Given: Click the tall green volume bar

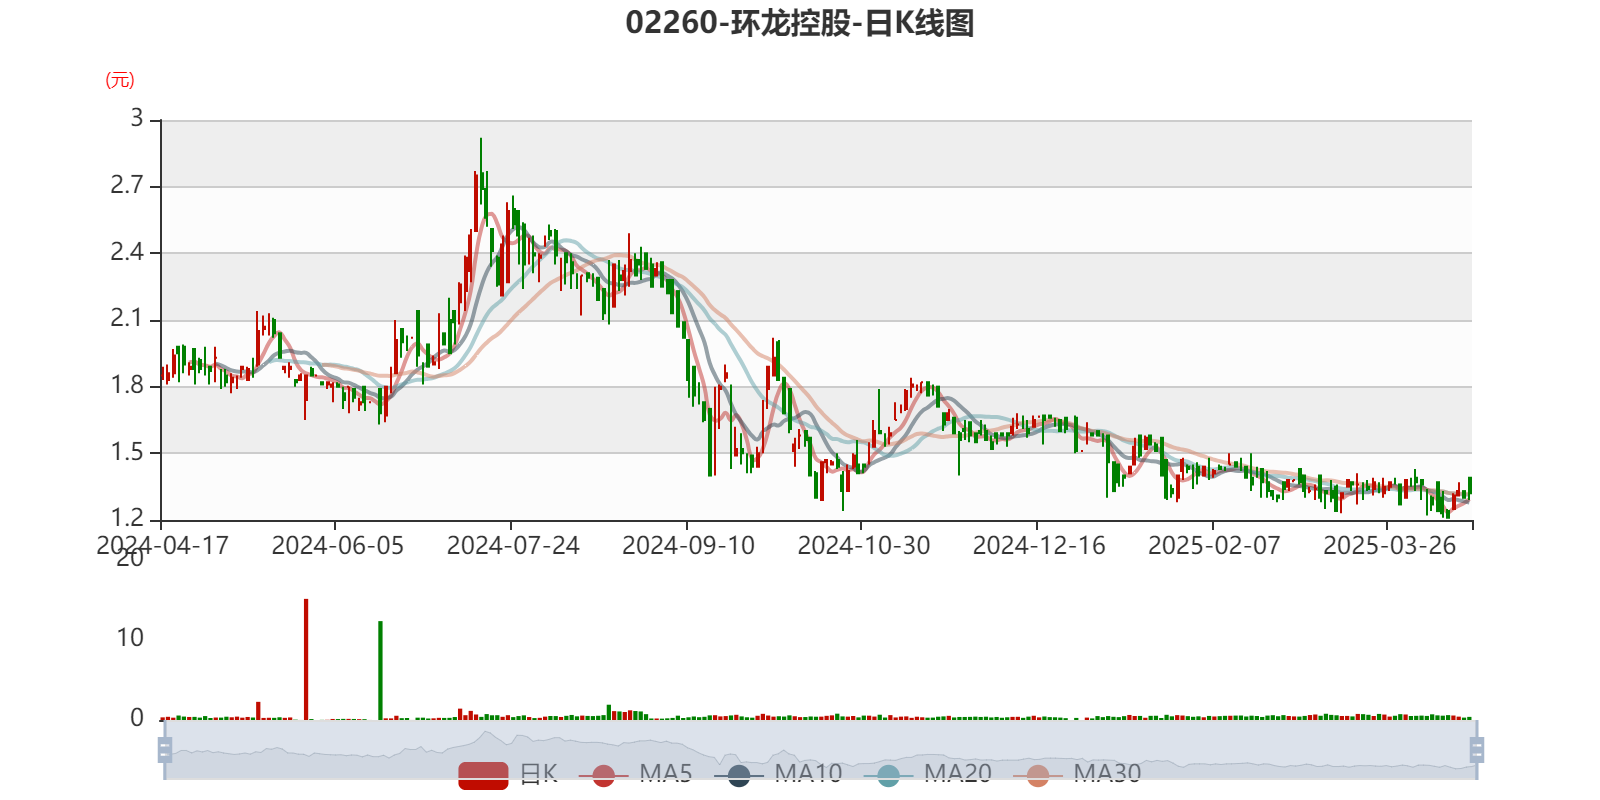Looking at the screenshot, I should pyautogui.click(x=380, y=670).
